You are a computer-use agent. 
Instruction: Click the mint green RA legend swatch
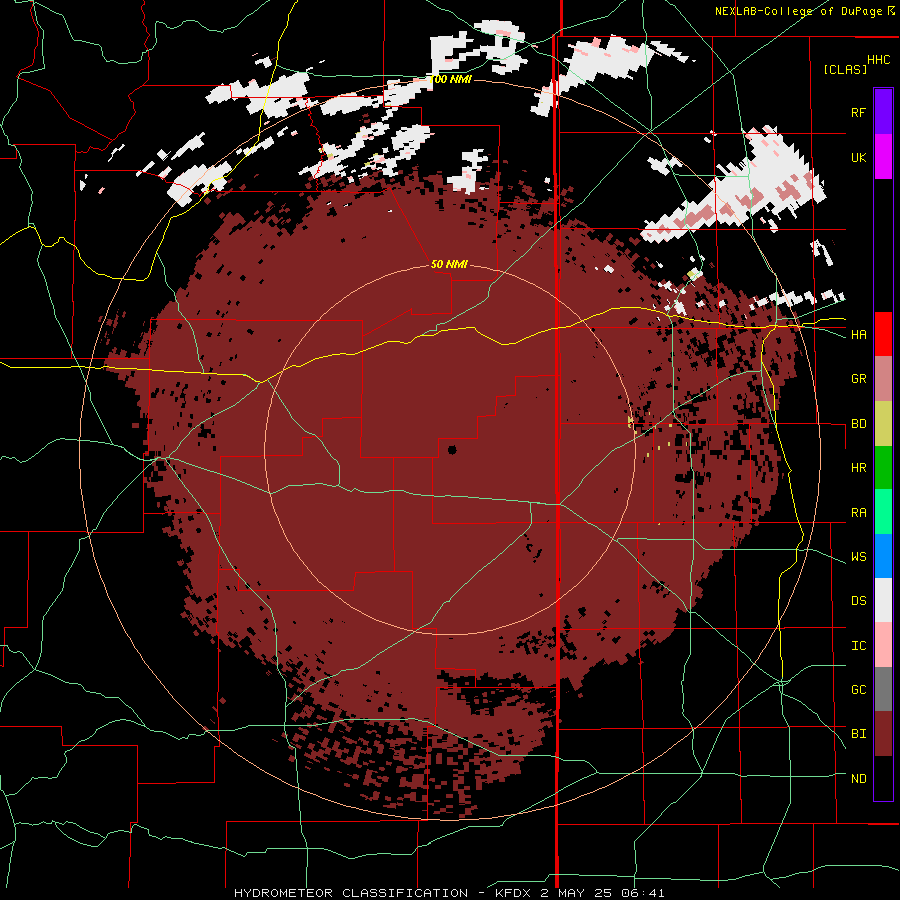point(883,512)
